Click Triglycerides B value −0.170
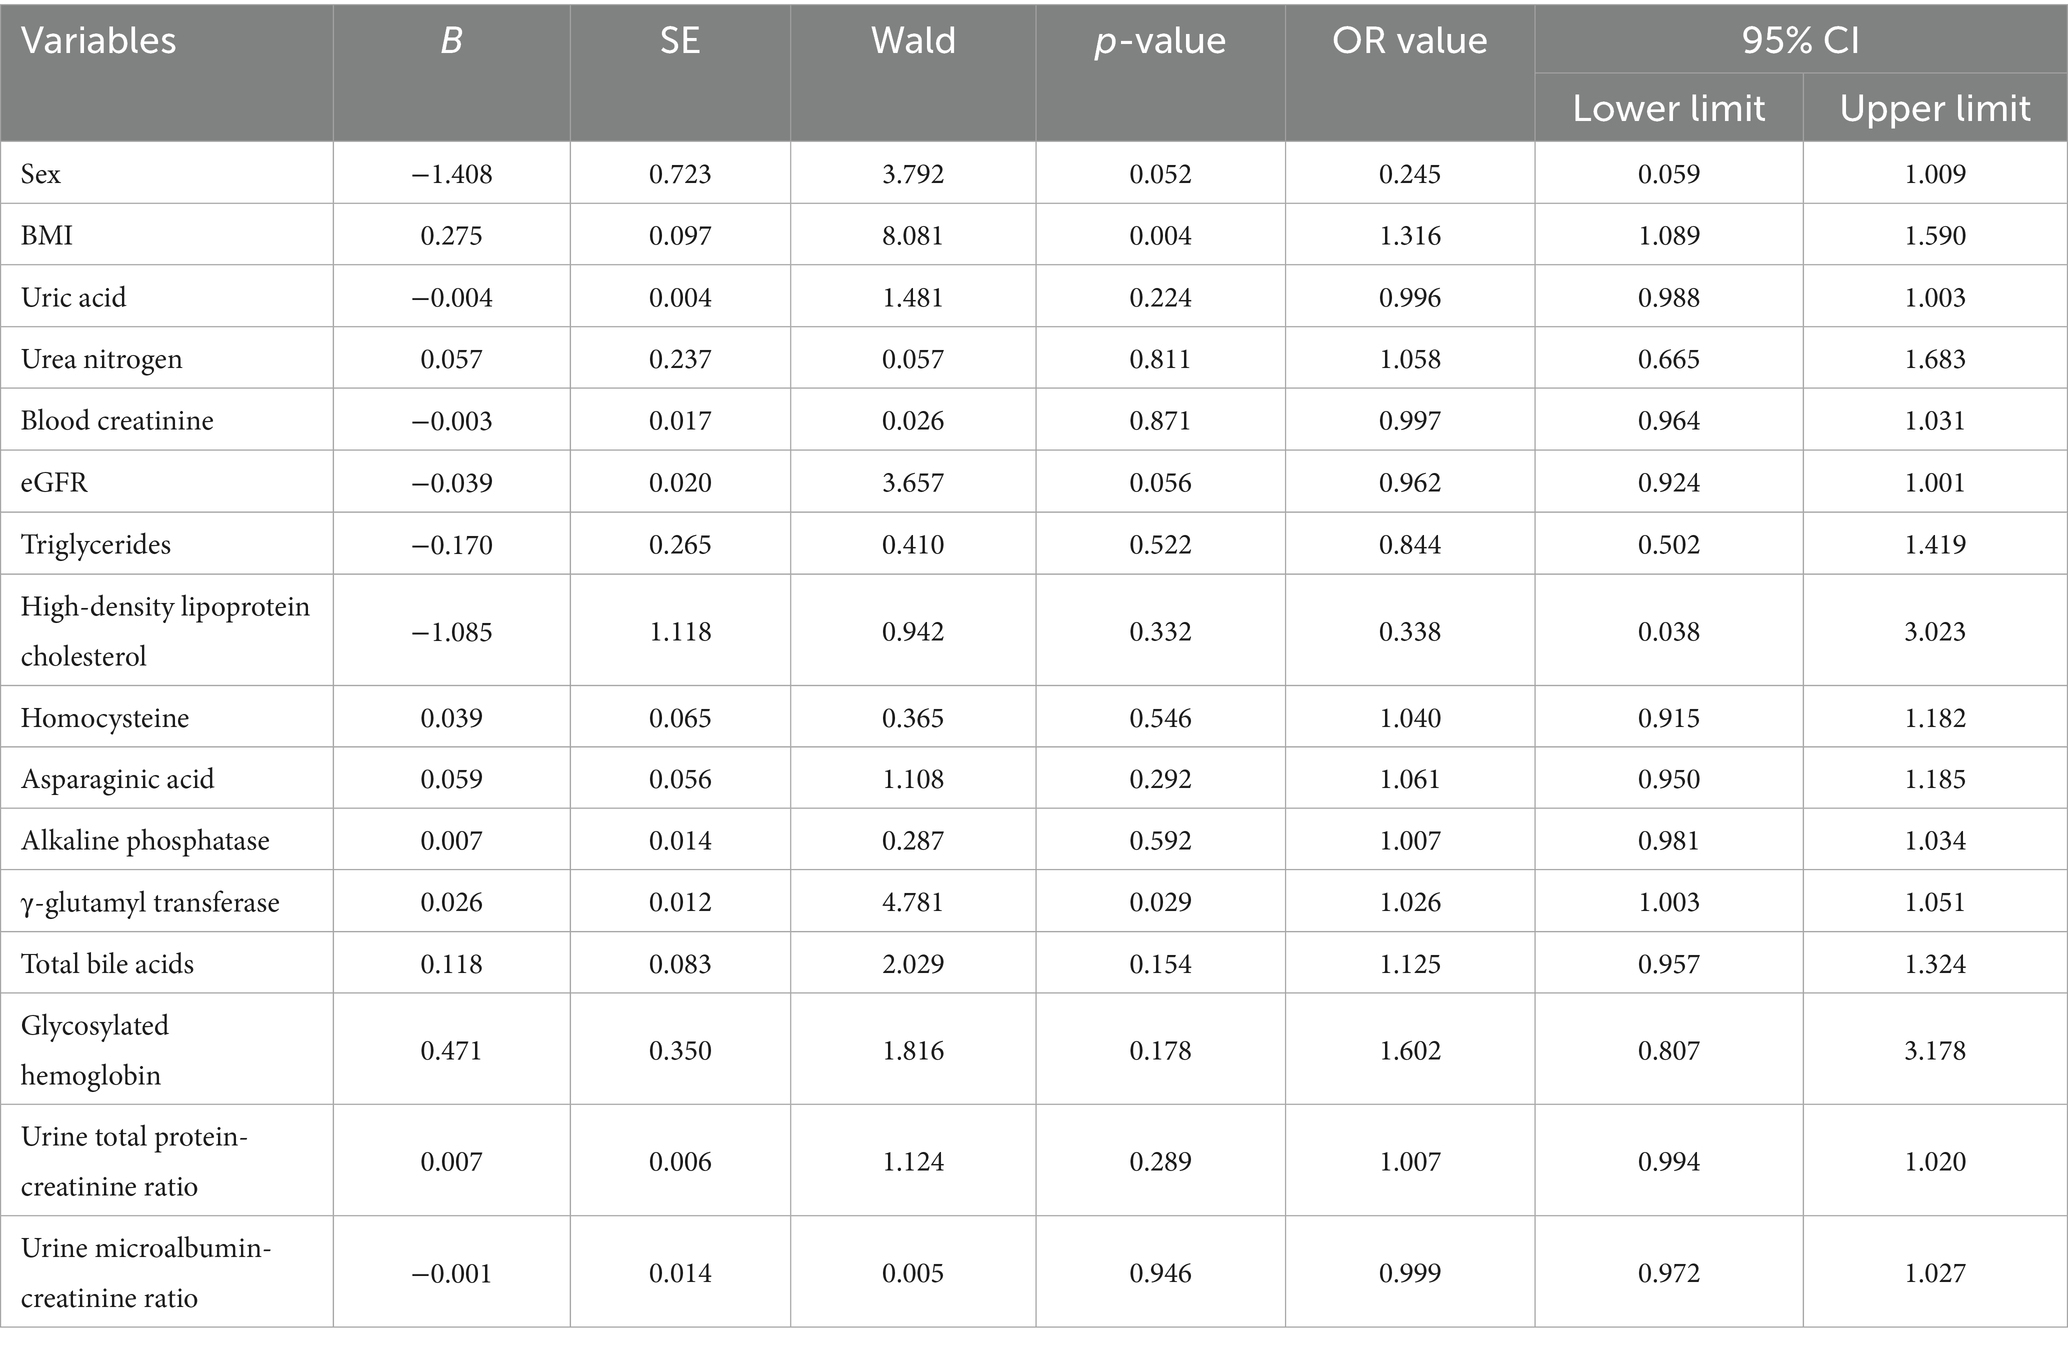This screenshot has height=1345, width=2068. pyautogui.click(x=452, y=544)
